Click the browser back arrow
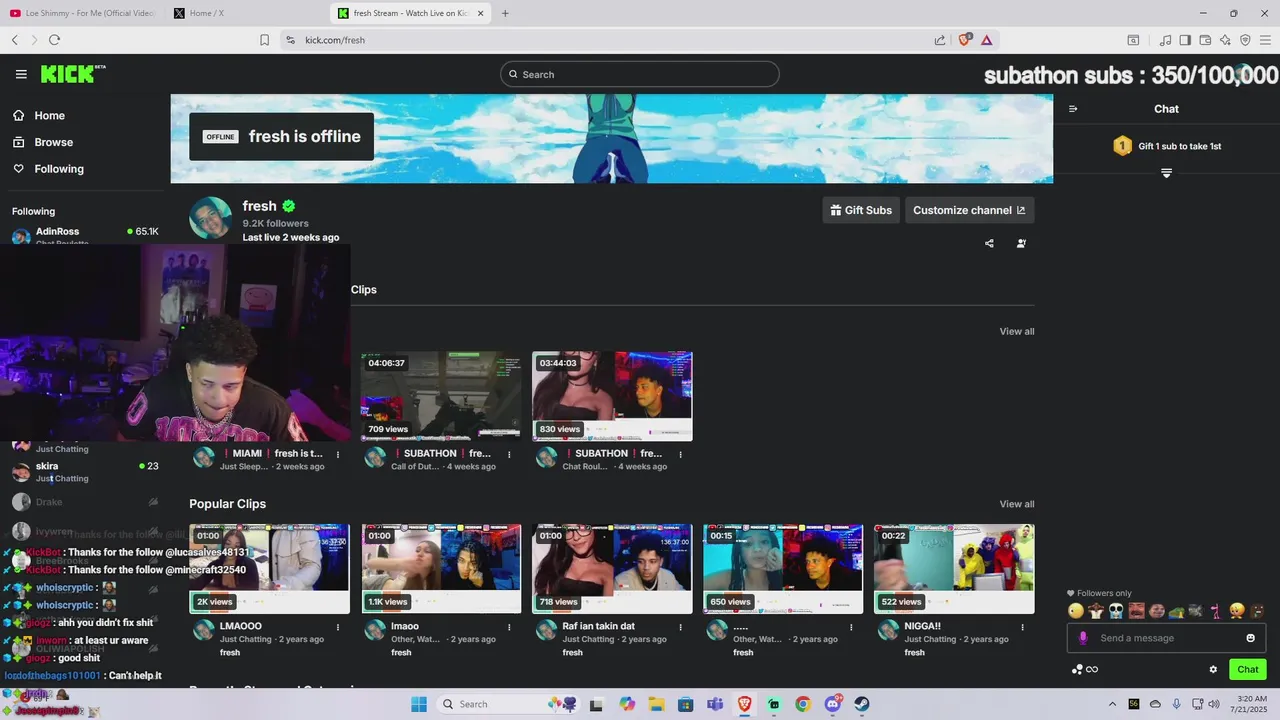 (14, 40)
